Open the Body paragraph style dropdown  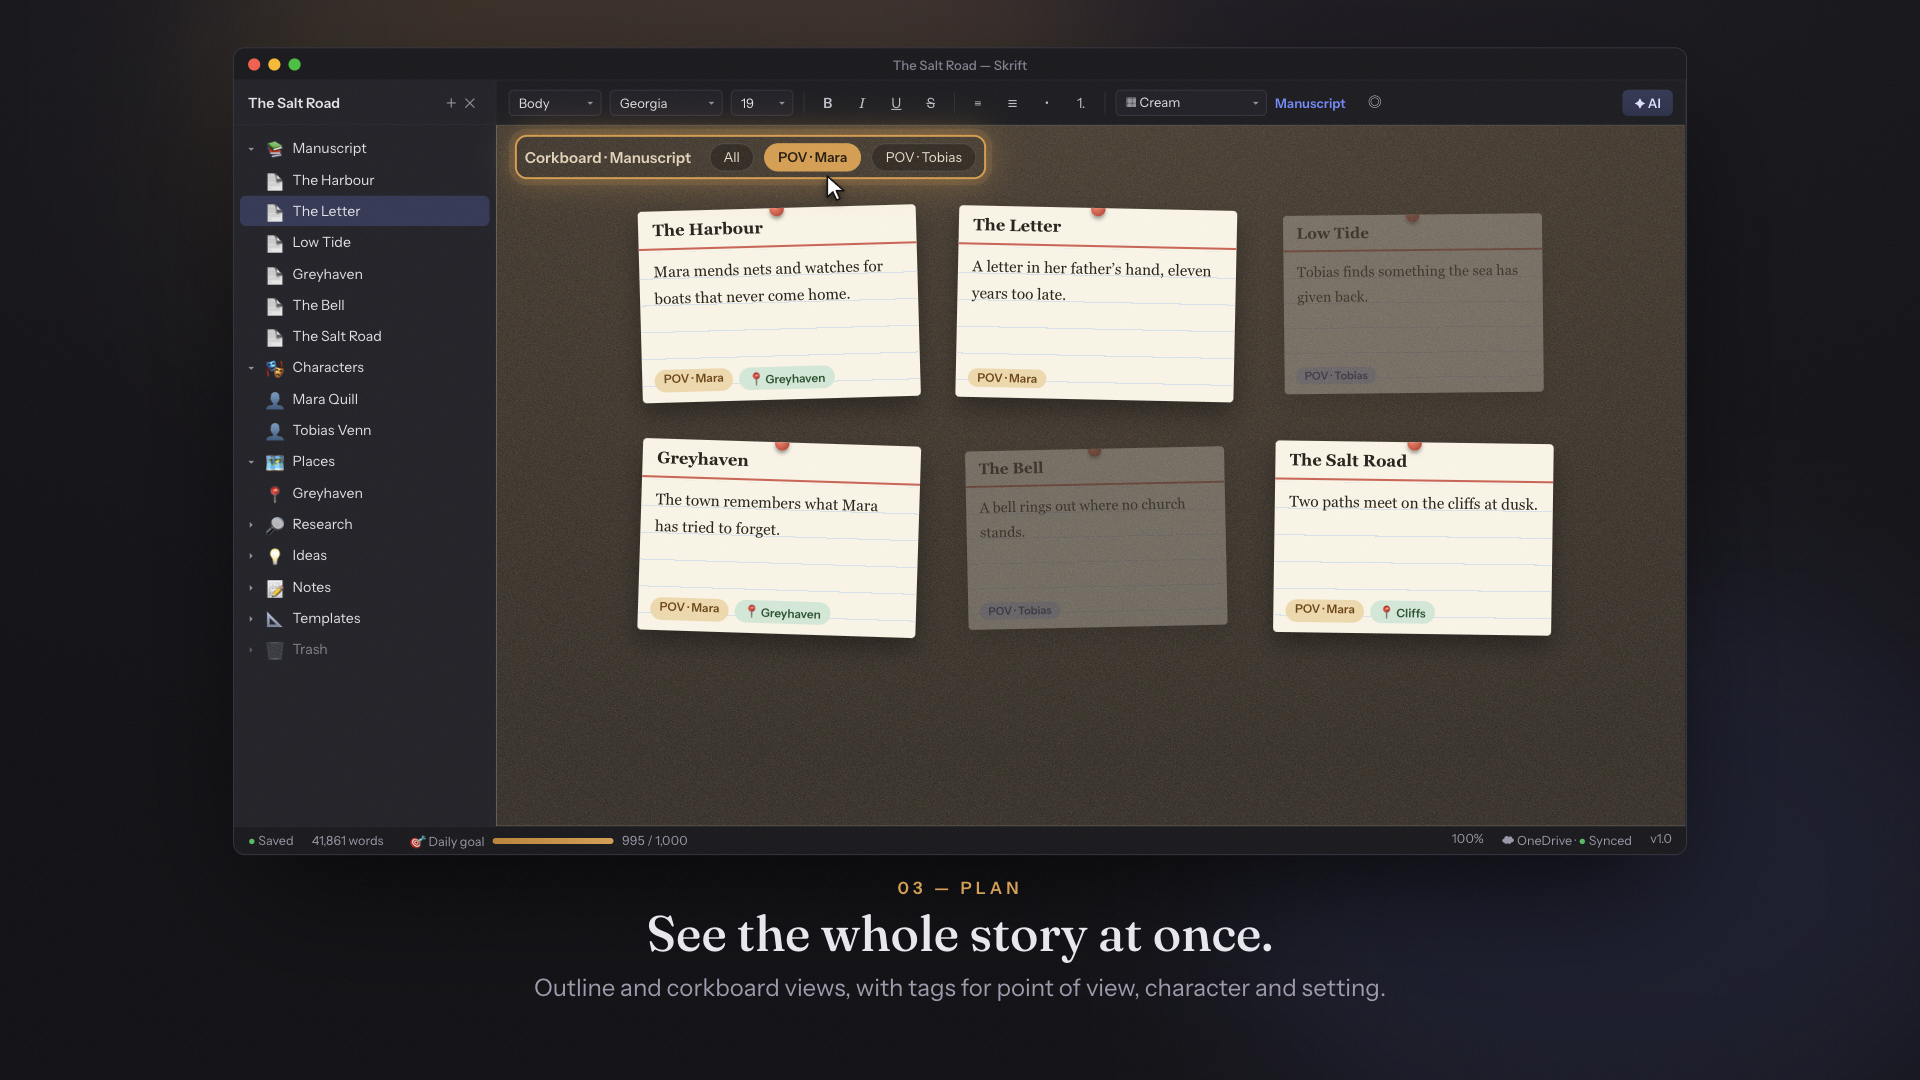click(555, 103)
